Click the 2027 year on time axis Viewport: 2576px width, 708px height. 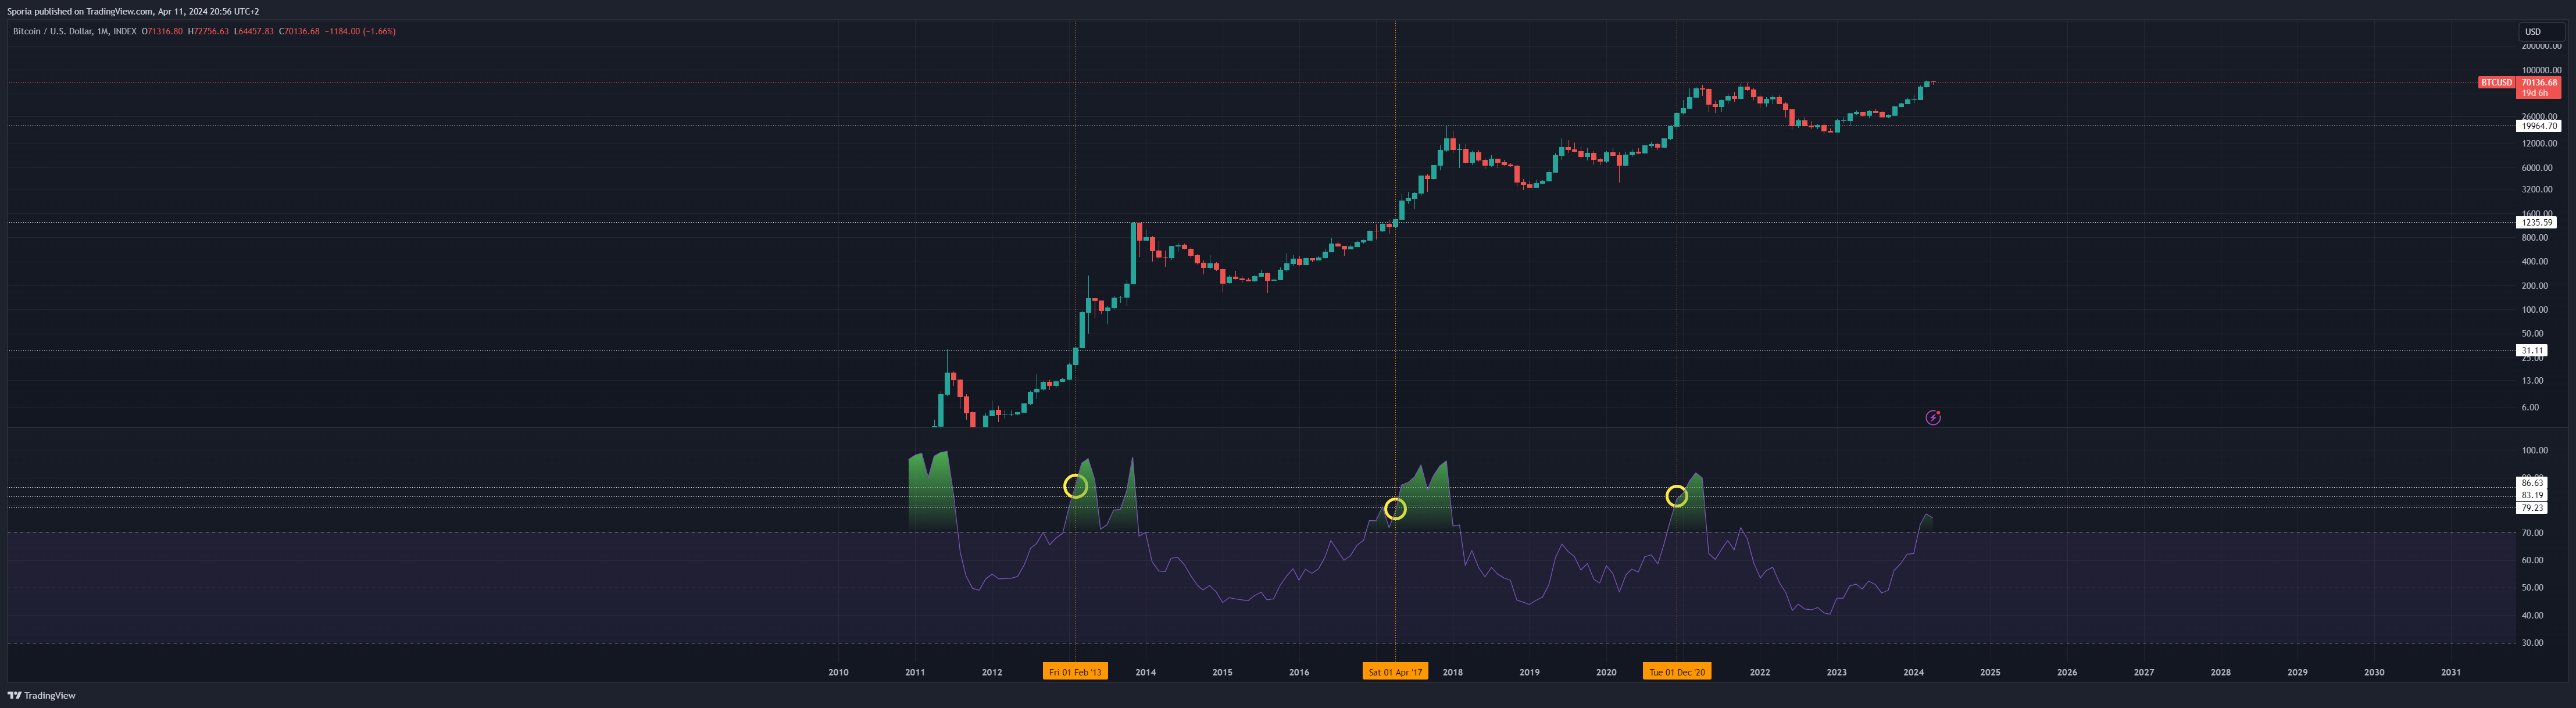(x=2143, y=672)
